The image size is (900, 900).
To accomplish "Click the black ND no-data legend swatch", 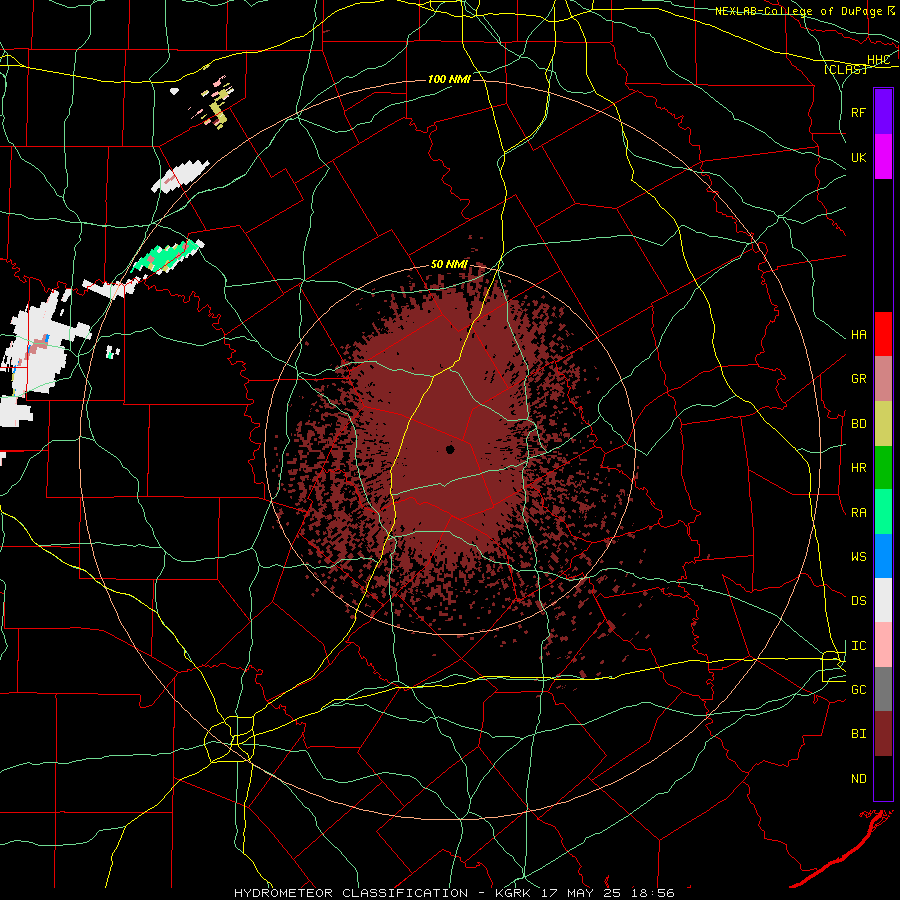I will [x=883, y=778].
